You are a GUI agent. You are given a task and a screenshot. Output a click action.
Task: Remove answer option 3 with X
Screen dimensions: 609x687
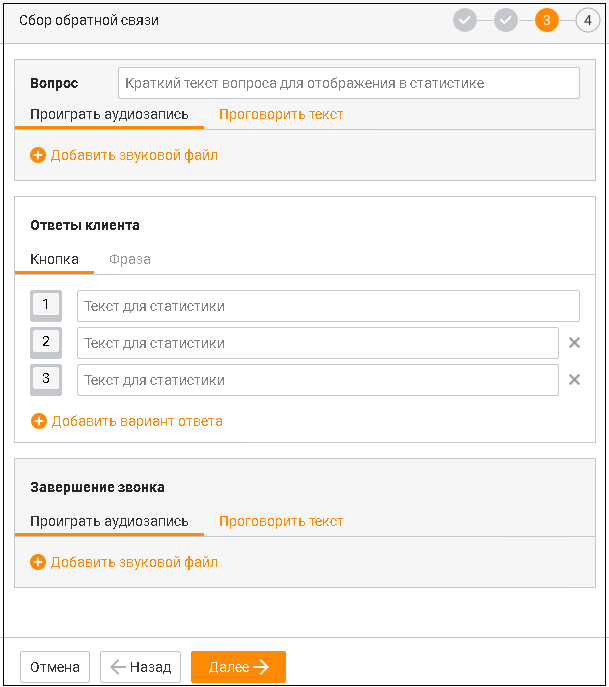click(x=574, y=379)
